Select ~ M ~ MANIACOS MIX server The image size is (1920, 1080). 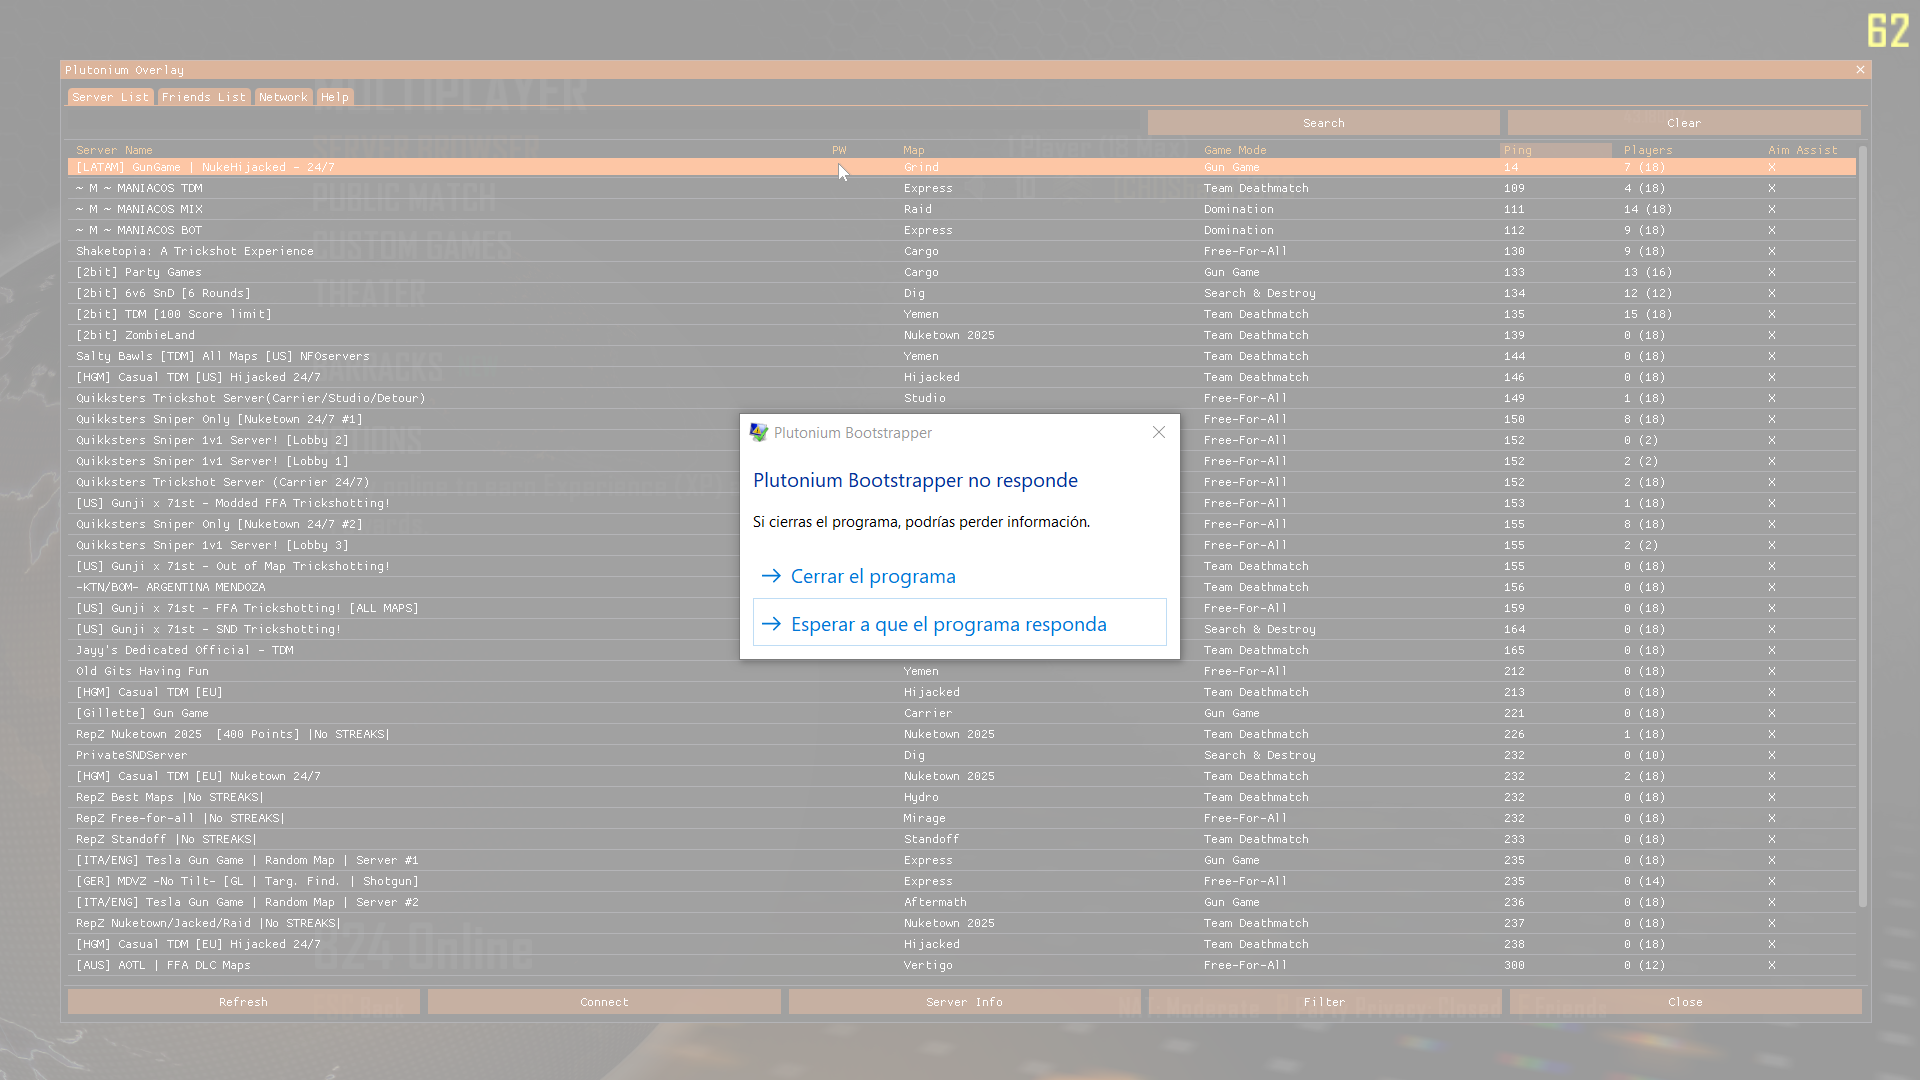[961, 209]
